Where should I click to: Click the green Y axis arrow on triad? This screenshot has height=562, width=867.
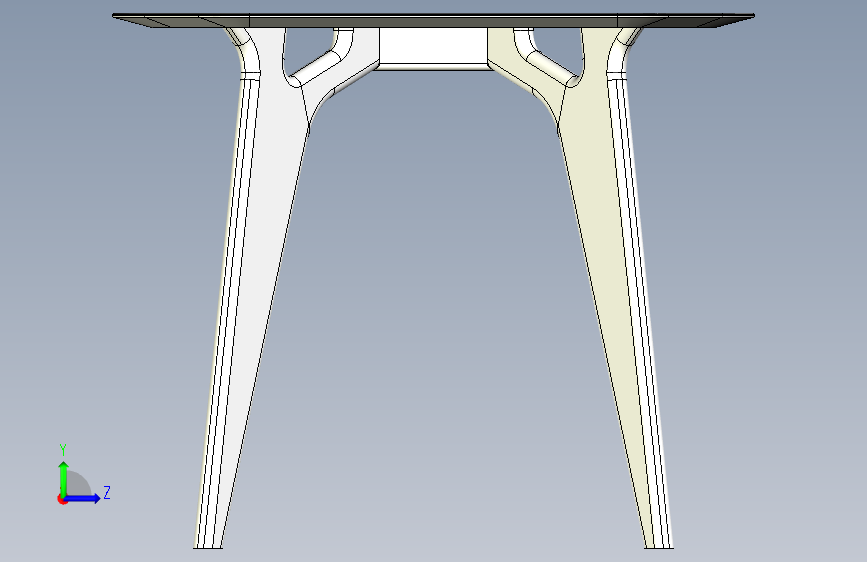[x=64, y=478]
